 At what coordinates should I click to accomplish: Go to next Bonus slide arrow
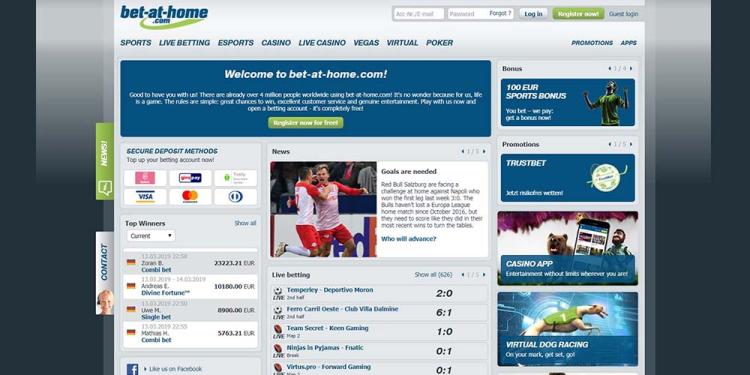click(x=631, y=69)
